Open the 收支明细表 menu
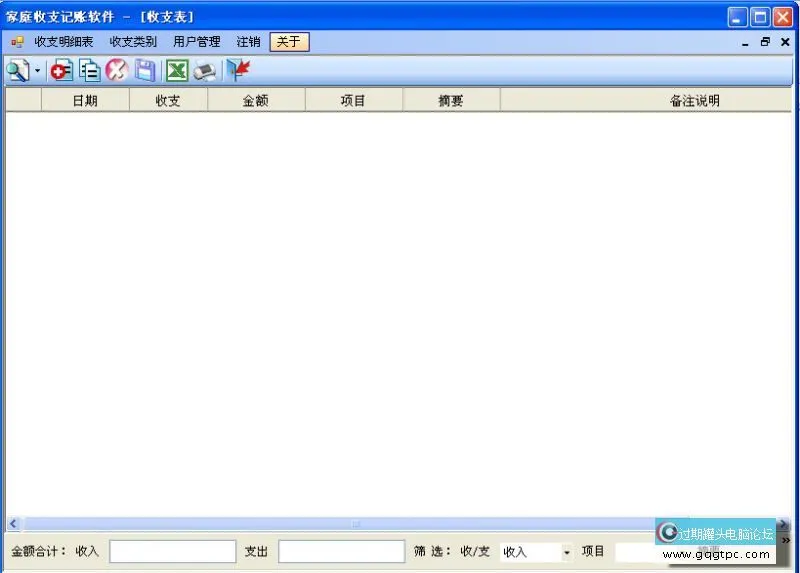 coord(64,42)
